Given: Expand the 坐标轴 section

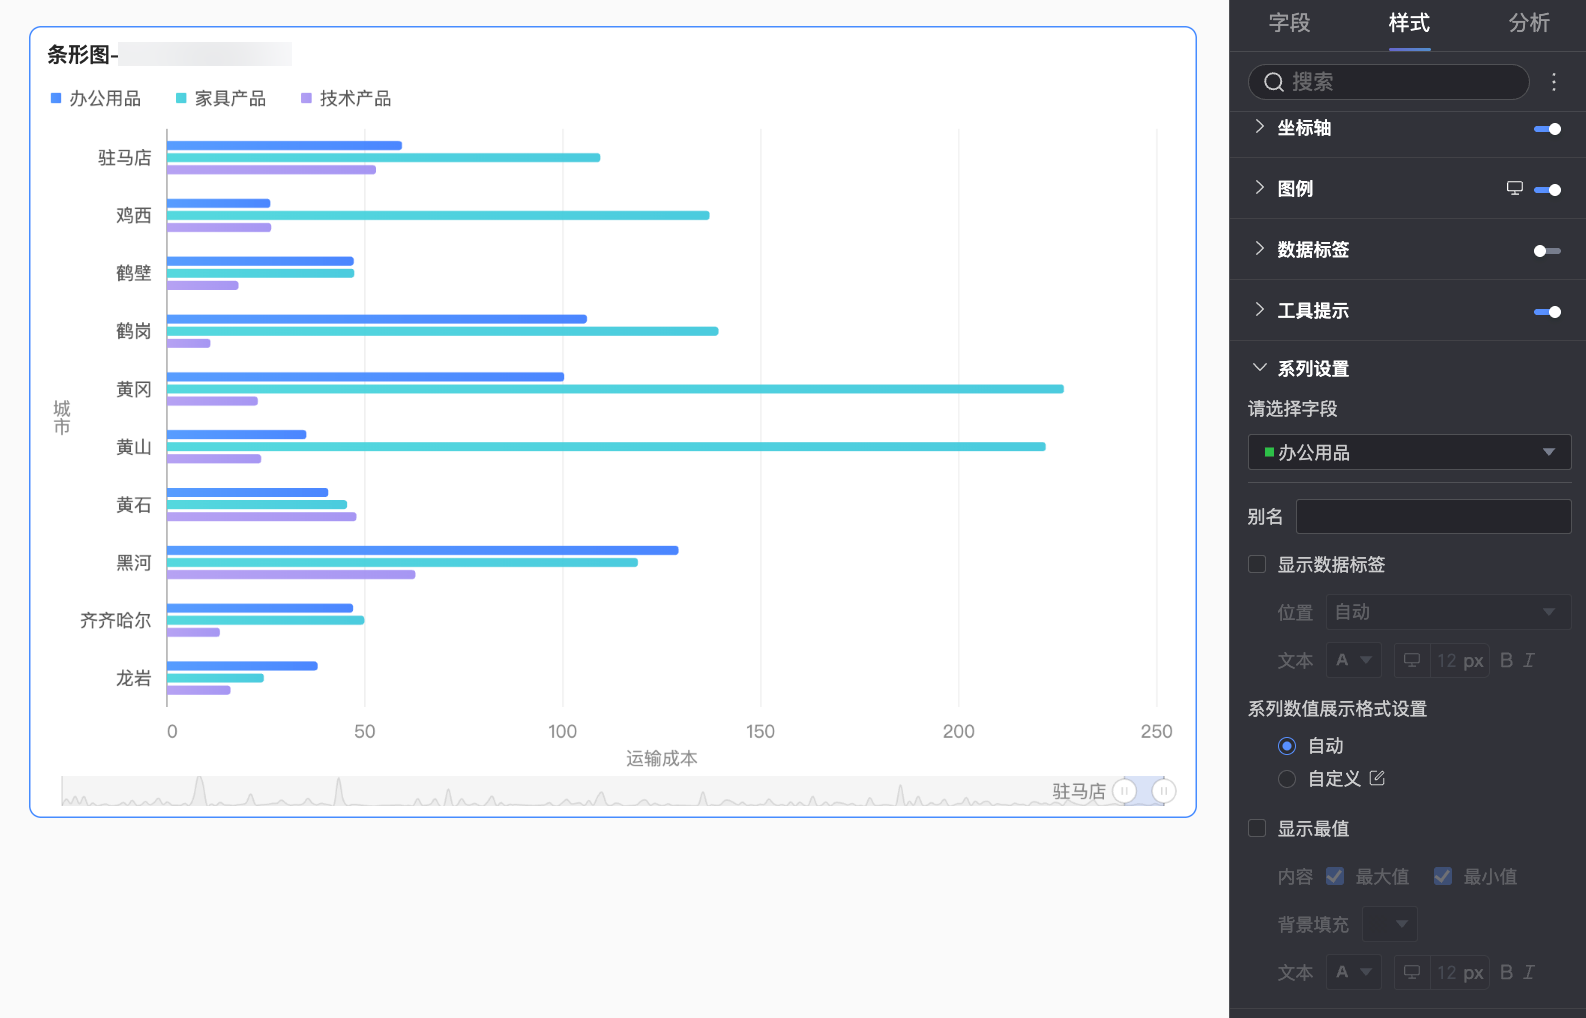Looking at the screenshot, I should tap(1259, 127).
